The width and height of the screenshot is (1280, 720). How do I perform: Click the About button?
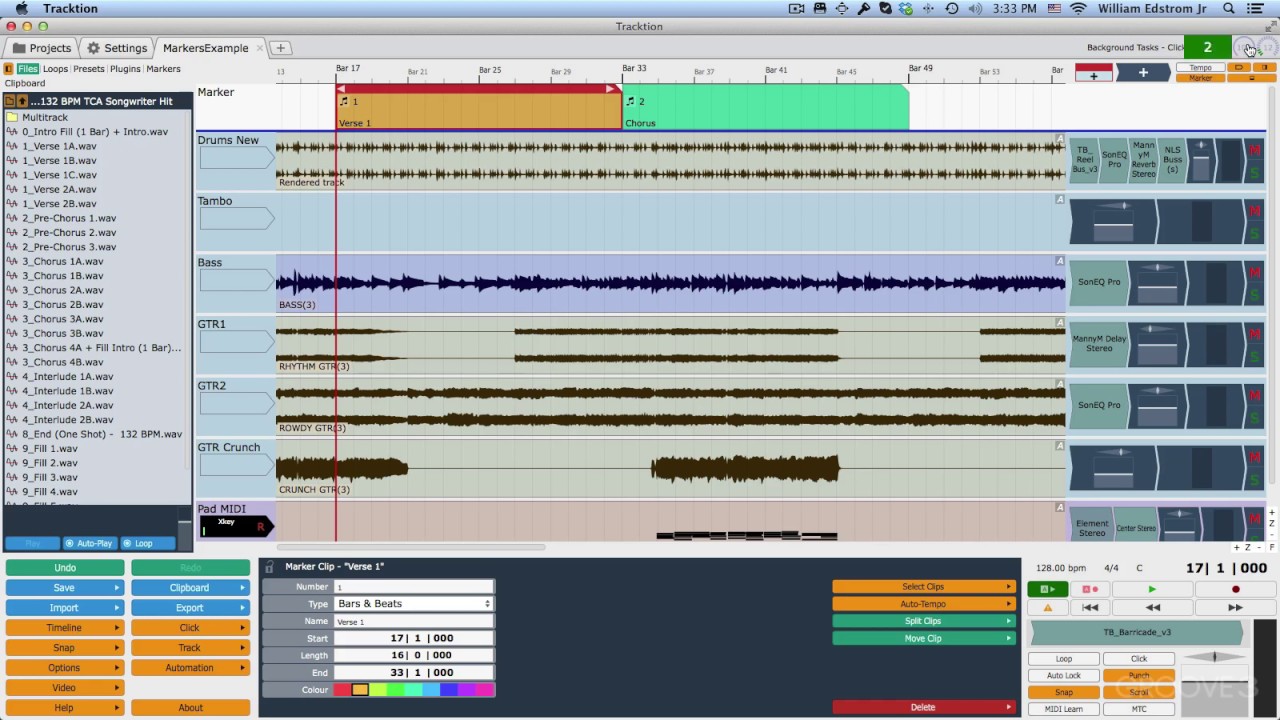click(190, 708)
